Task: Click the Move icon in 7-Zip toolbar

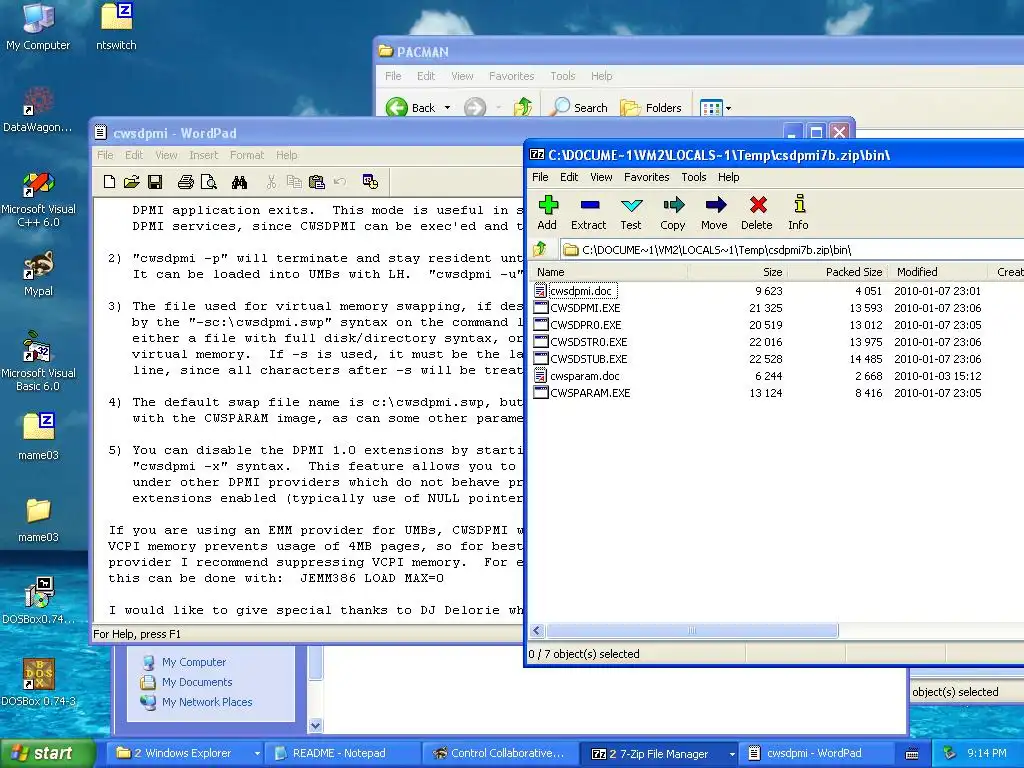Action: coord(714,213)
